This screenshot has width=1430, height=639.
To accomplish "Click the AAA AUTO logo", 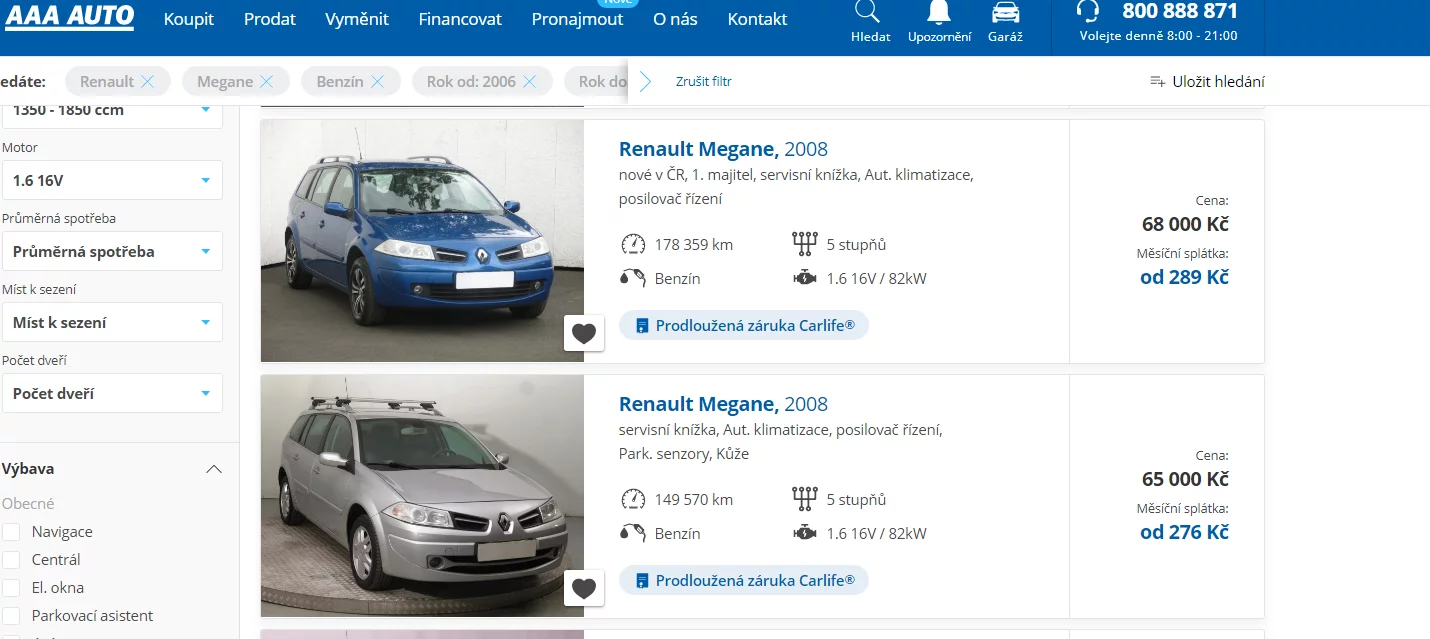I will (68, 15).
